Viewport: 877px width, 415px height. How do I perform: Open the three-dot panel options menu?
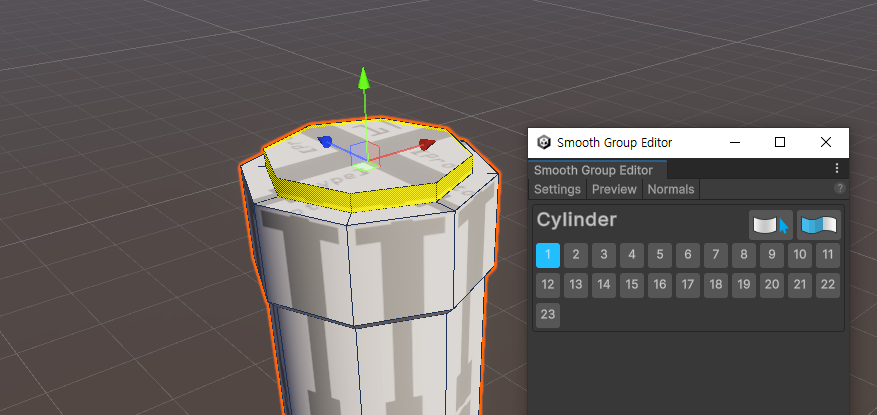[x=837, y=170]
